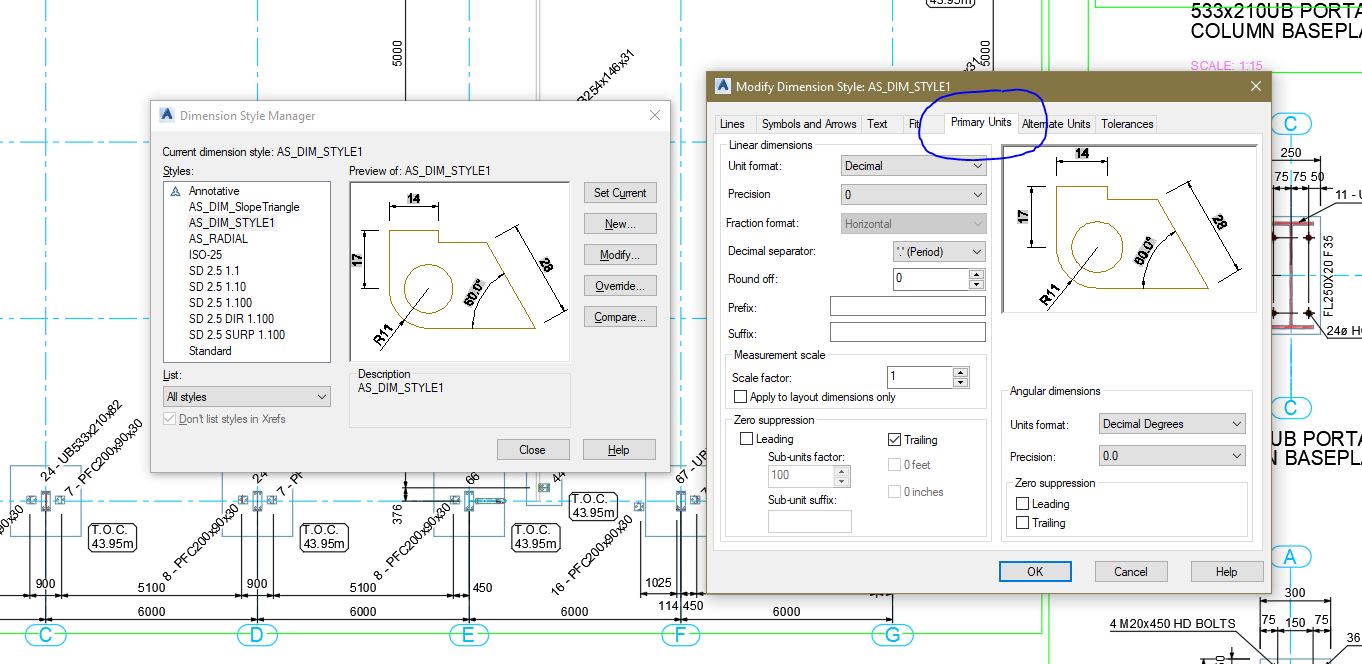The height and width of the screenshot is (664, 1362).
Task: Select Standard in the styles list
Action: point(210,351)
